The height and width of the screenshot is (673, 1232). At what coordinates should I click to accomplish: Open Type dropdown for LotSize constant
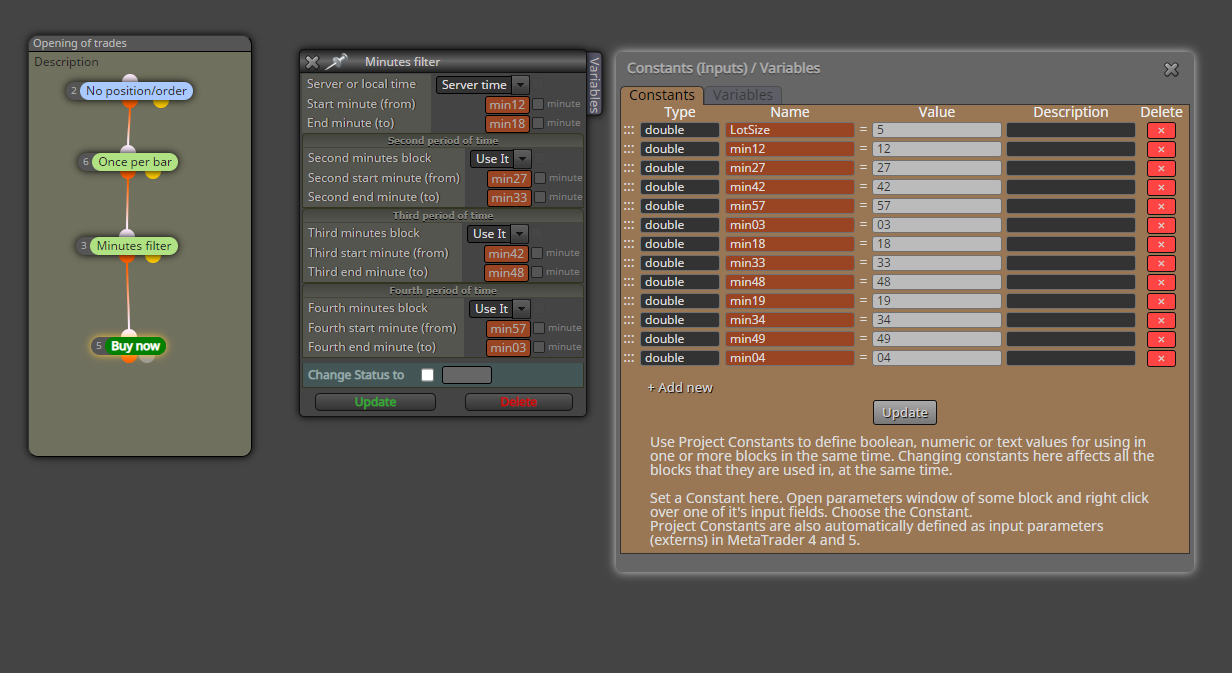tap(680, 130)
